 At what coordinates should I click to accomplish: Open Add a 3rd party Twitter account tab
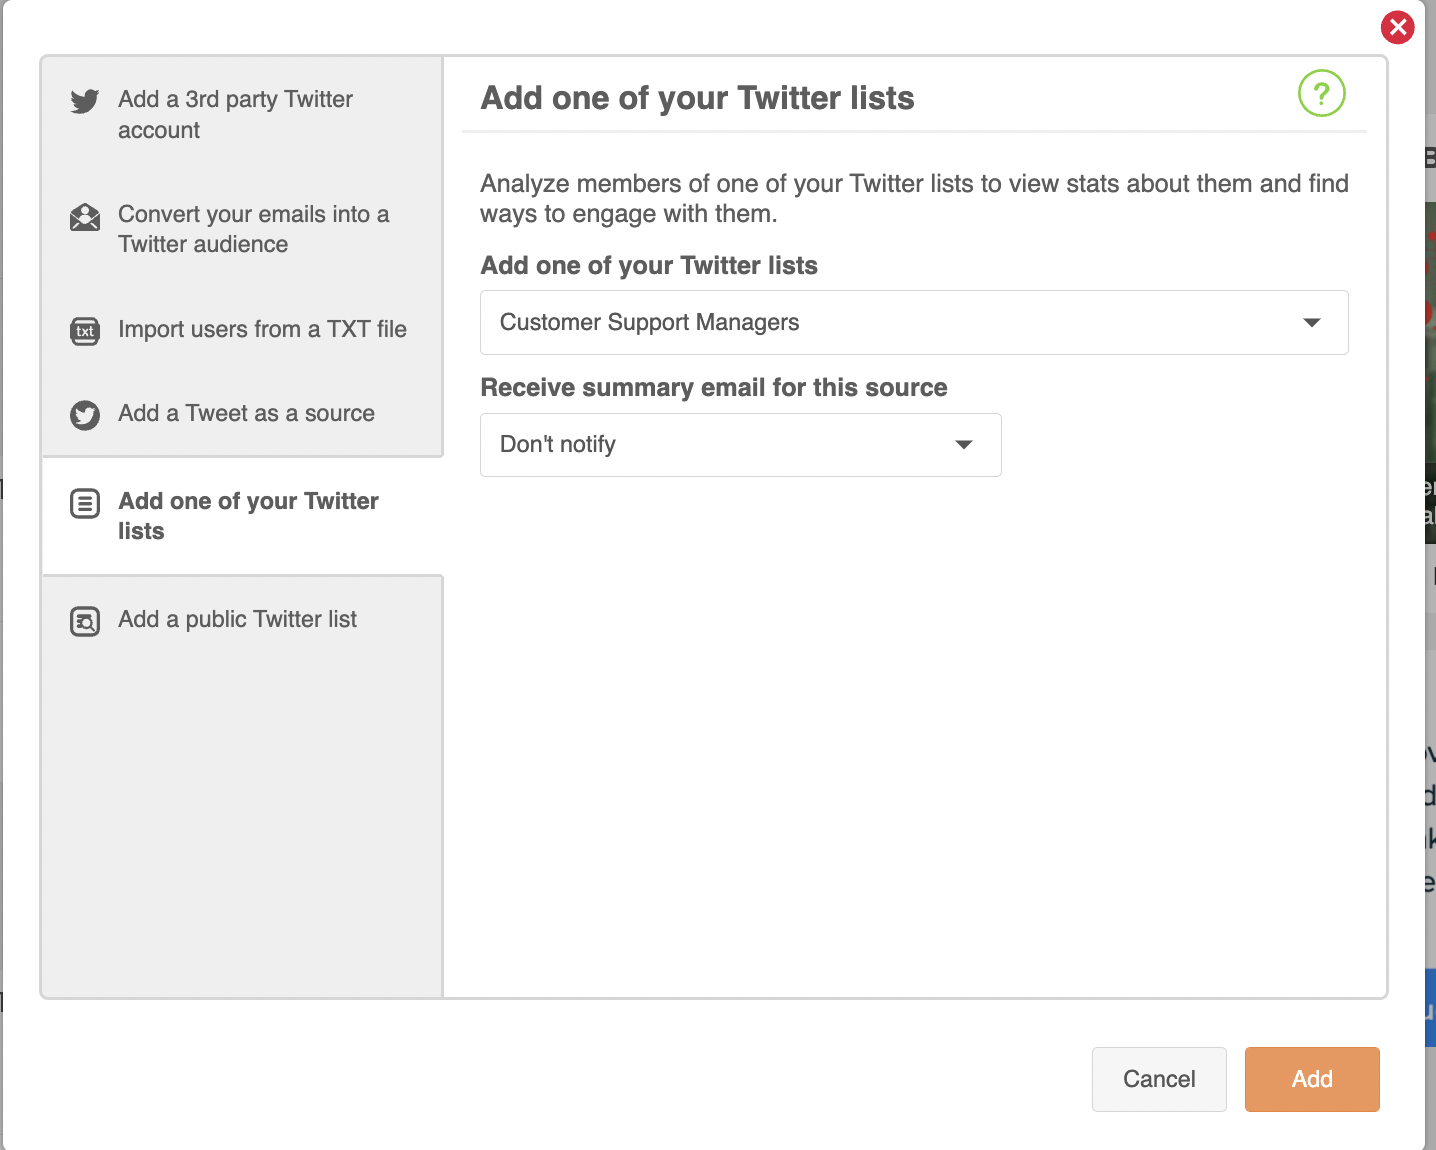[243, 114]
